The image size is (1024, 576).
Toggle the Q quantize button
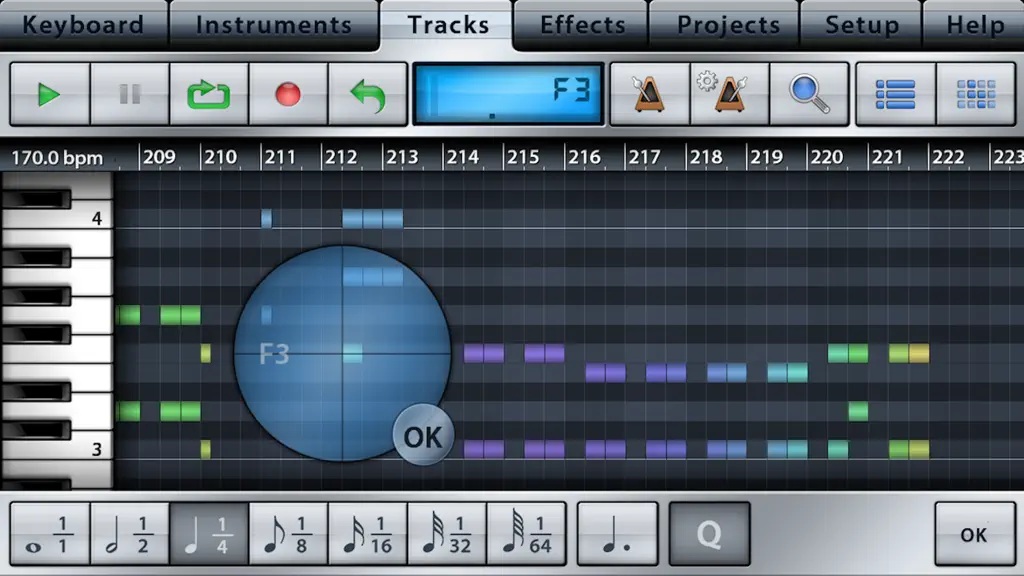[709, 534]
